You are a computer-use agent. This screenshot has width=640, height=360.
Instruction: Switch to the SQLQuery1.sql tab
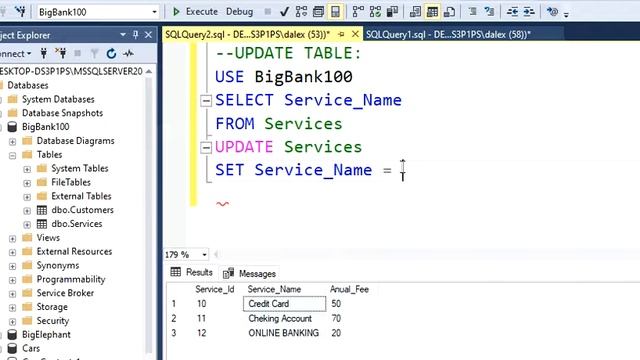[448, 35]
